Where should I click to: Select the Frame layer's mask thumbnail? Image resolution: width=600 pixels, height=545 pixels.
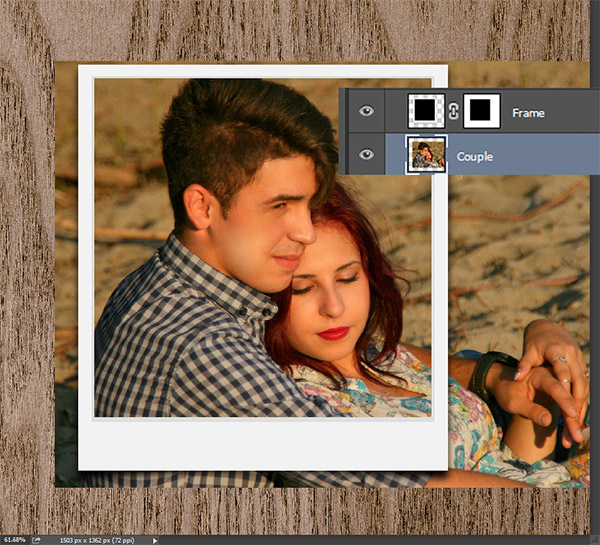coord(481,112)
